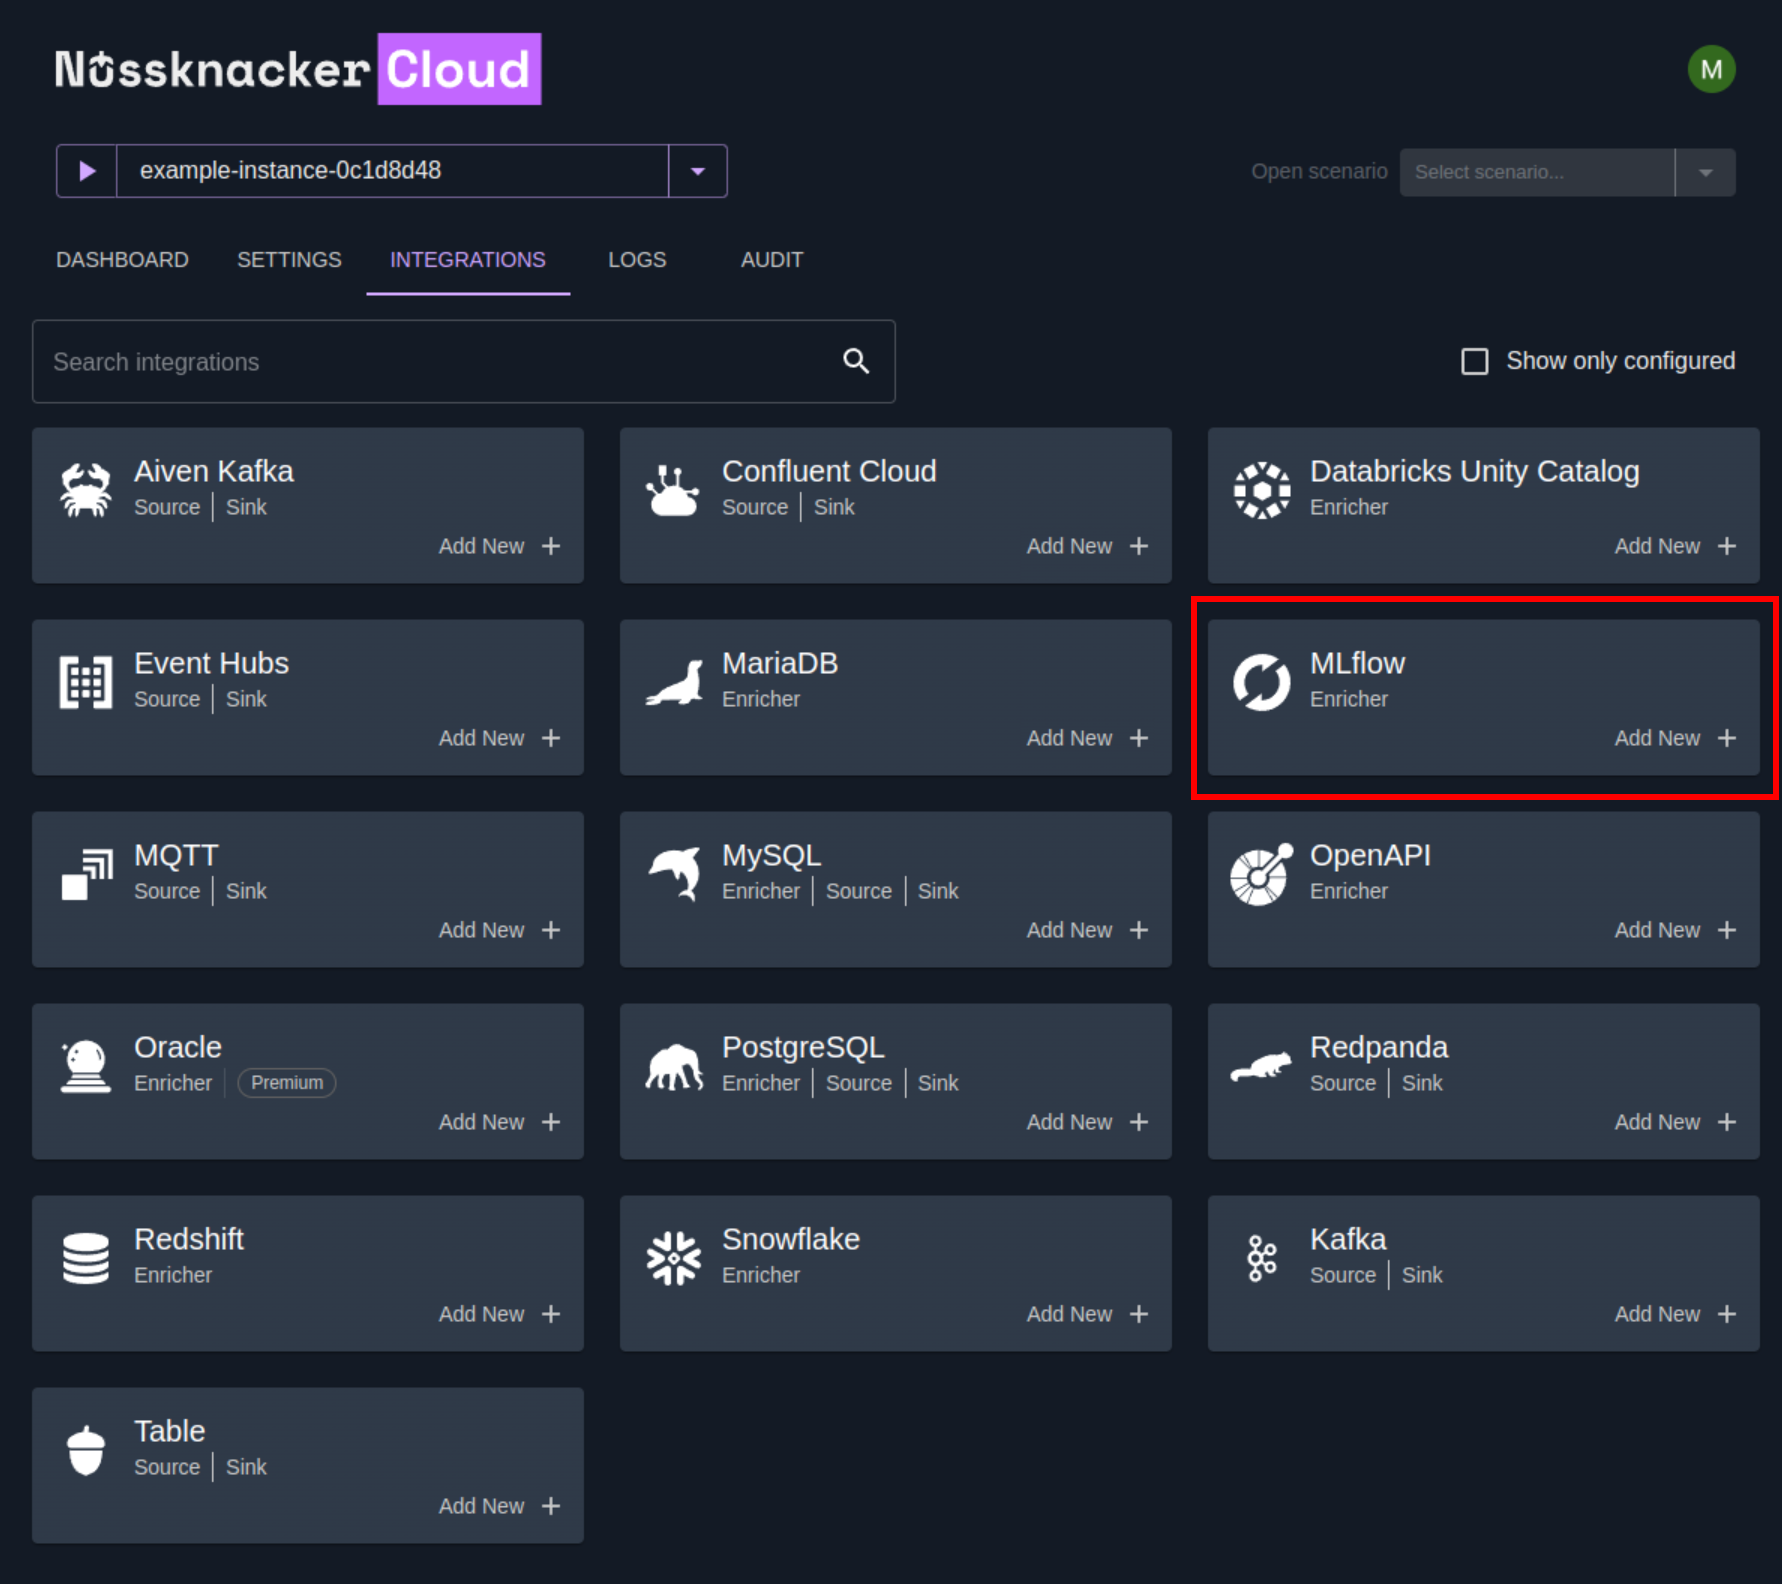Add New Event Hubs integration

click(x=499, y=738)
